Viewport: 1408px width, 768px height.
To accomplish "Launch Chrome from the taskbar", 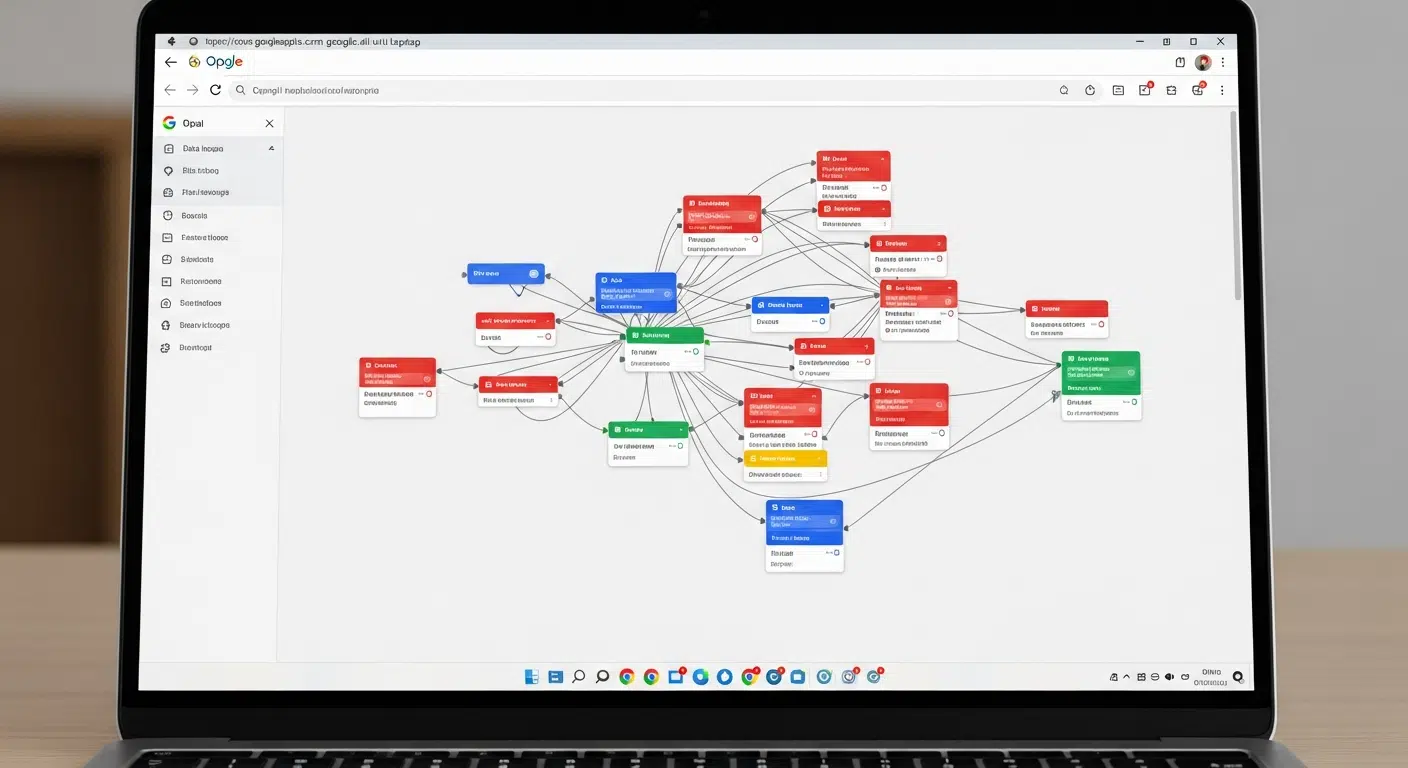I will tap(627, 676).
